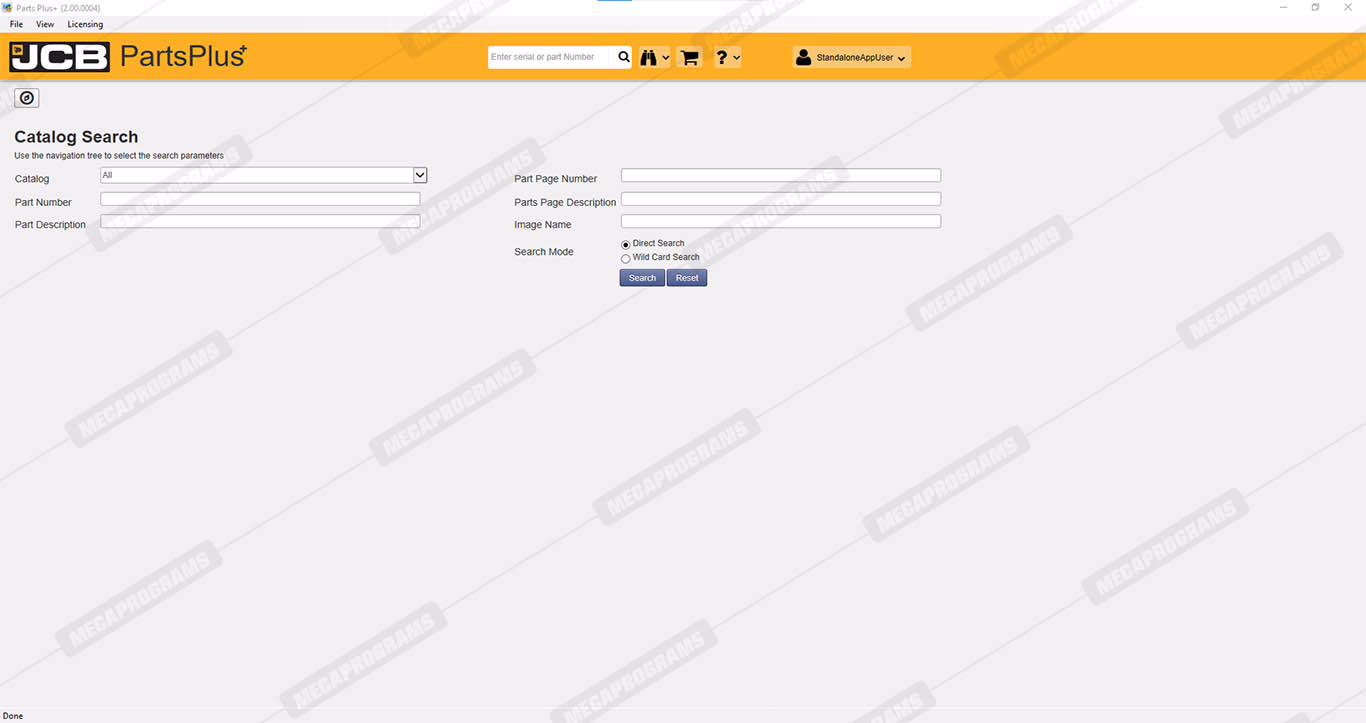1366x723 pixels.
Task: Click the navigation tree compass icon
Action: coord(27,97)
